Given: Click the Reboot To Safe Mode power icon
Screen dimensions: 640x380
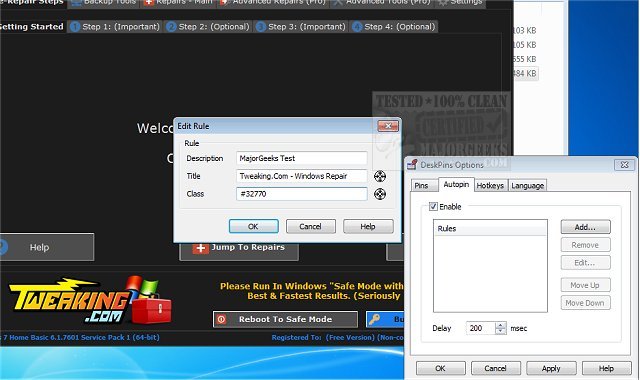Looking at the screenshot, I should tap(221, 320).
